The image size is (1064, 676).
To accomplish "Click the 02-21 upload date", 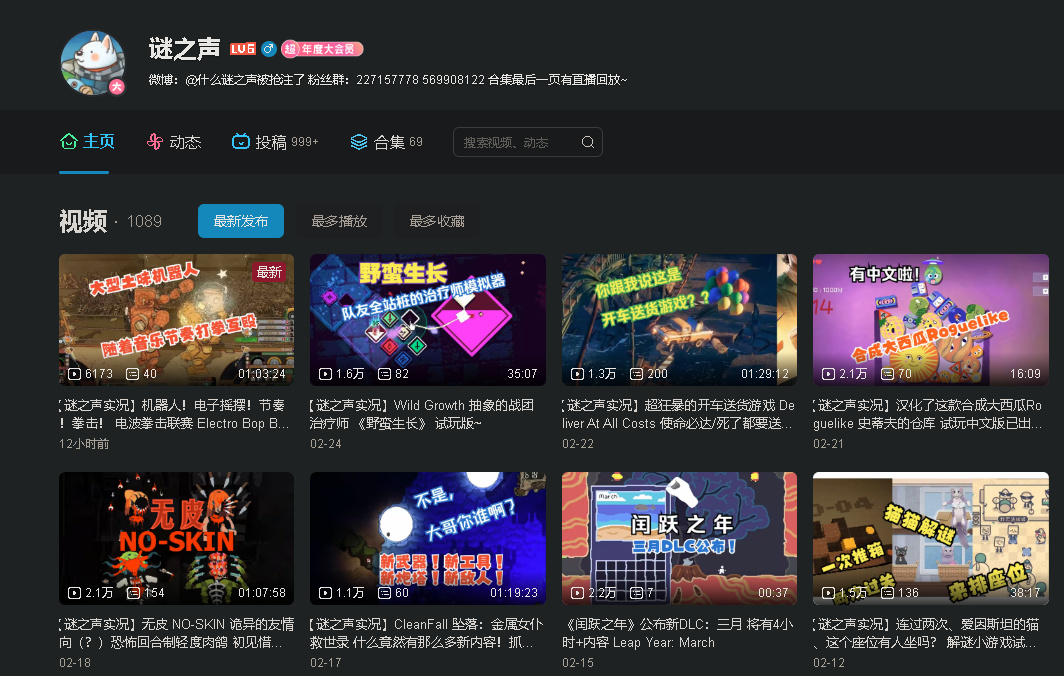I will point(829,444).
